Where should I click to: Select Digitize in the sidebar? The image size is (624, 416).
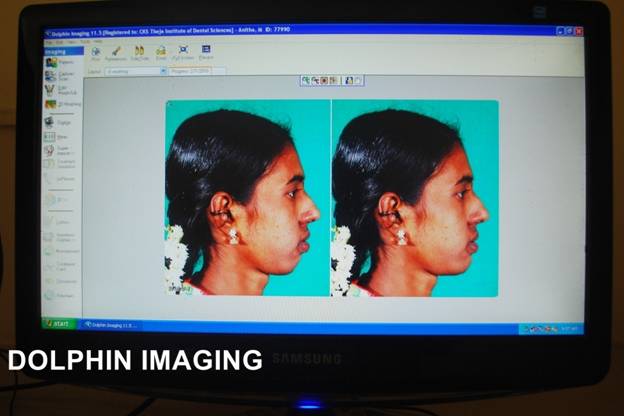click(58, 122)
